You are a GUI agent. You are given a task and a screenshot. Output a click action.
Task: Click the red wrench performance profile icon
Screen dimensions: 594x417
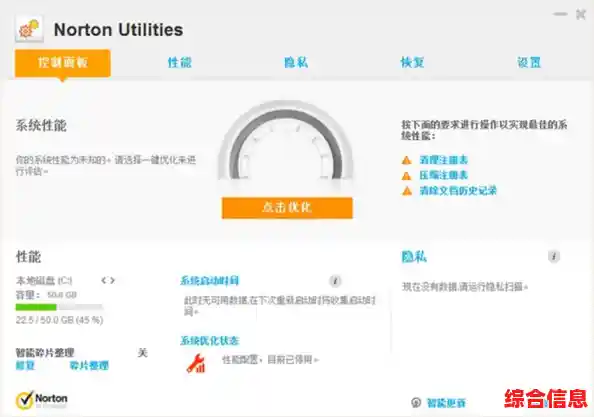click(x=196, y=363)
